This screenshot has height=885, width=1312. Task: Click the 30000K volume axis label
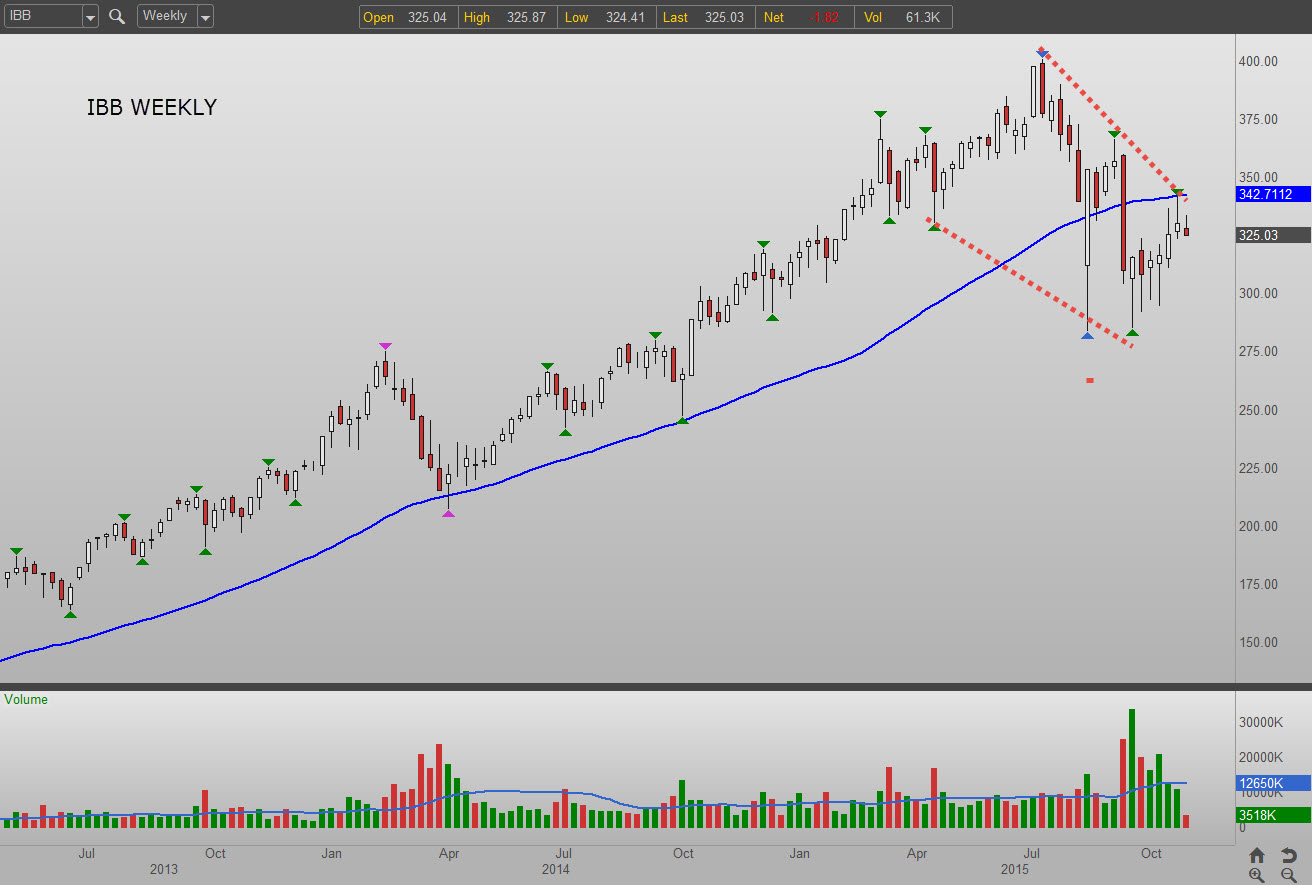(x=1263, y=722)
